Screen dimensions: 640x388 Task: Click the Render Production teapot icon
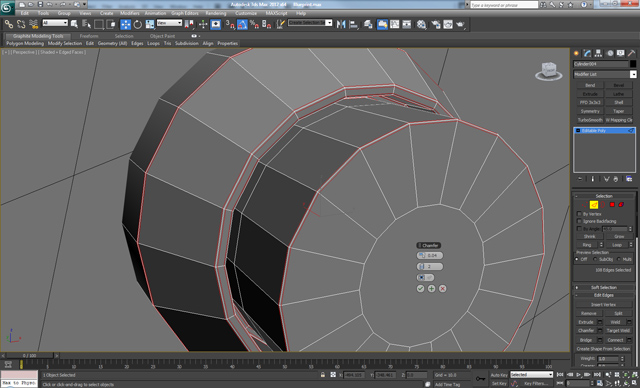tap(460, 24)
